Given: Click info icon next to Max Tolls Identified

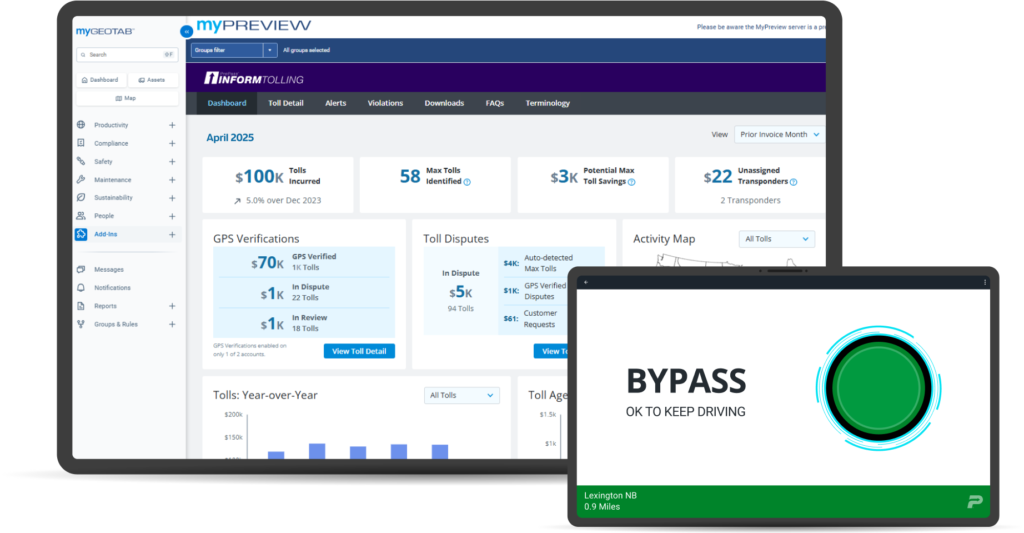Looking at the screenshot, I should [x=467, y=182].
